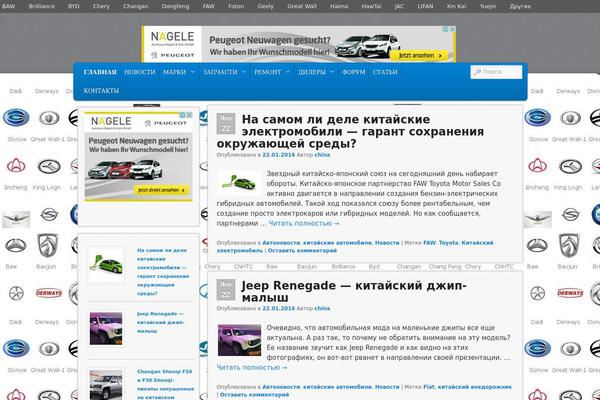Focus the Поиск search field
600x400 pixels.
coord(496,72)
